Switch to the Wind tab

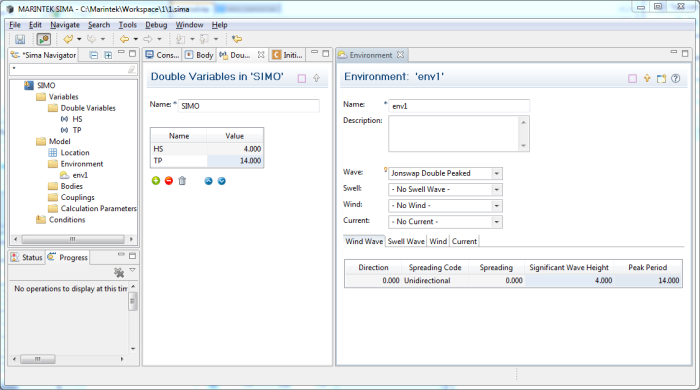[438, 241]
